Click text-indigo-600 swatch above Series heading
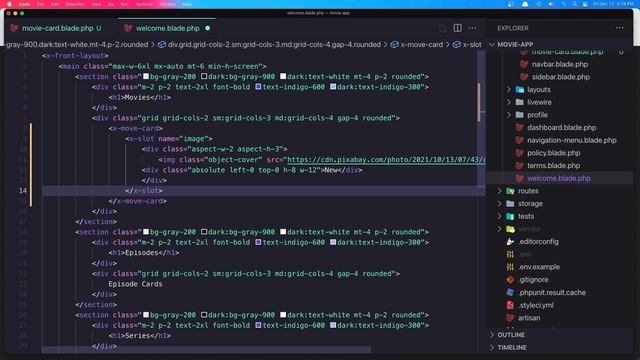The image size is (640, 360). pyautogui.click(x=258, y=325)
